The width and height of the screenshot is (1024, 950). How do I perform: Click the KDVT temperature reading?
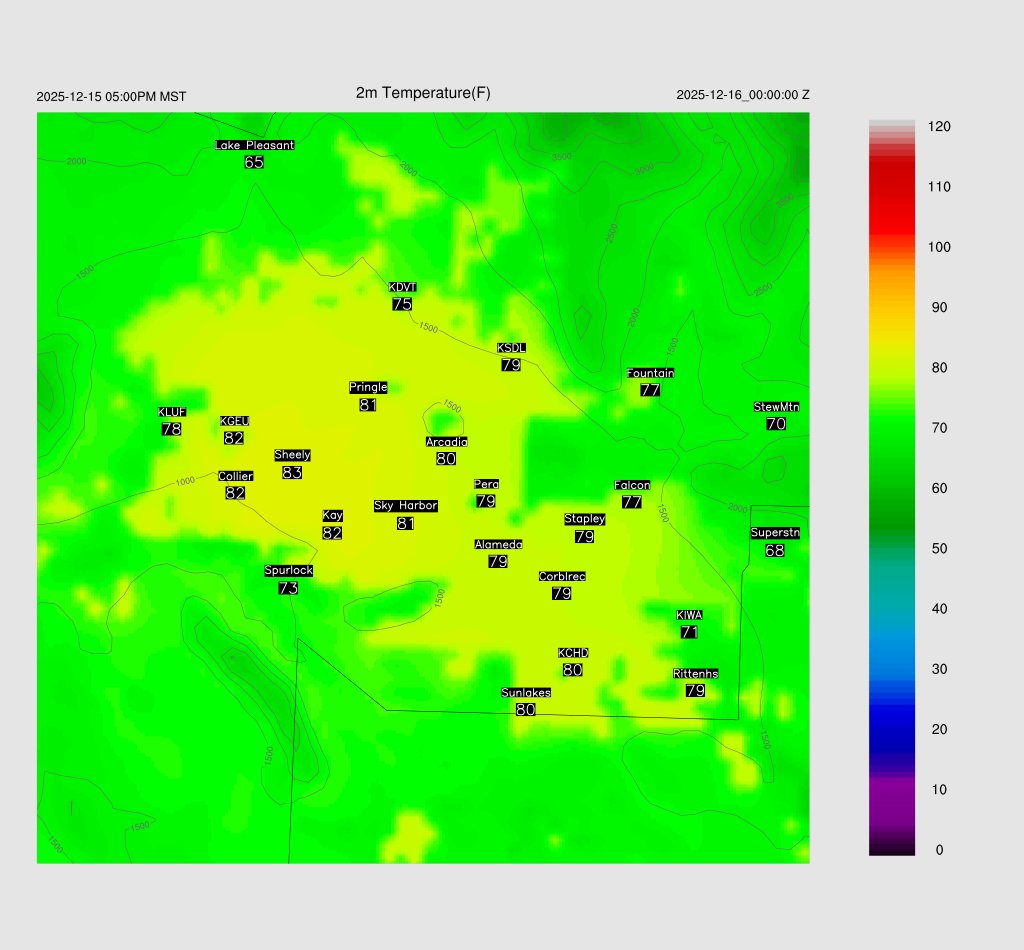pos(402,304)
